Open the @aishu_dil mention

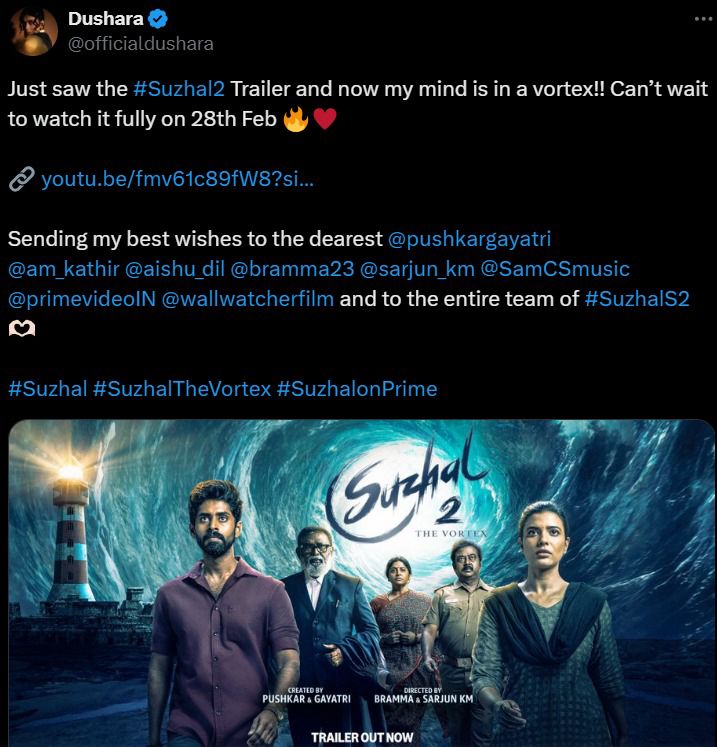tap(174, 269)
